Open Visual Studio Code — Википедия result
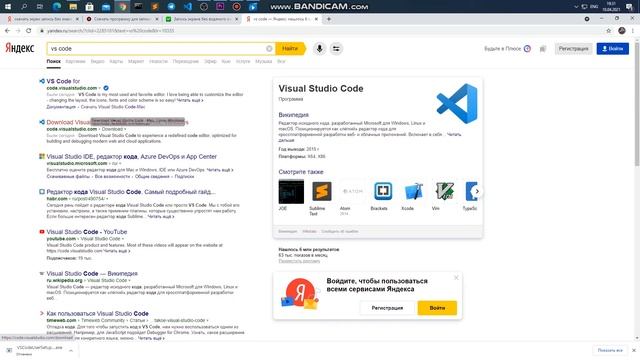Screen dimensions: 640x360 tap(92, 273)
